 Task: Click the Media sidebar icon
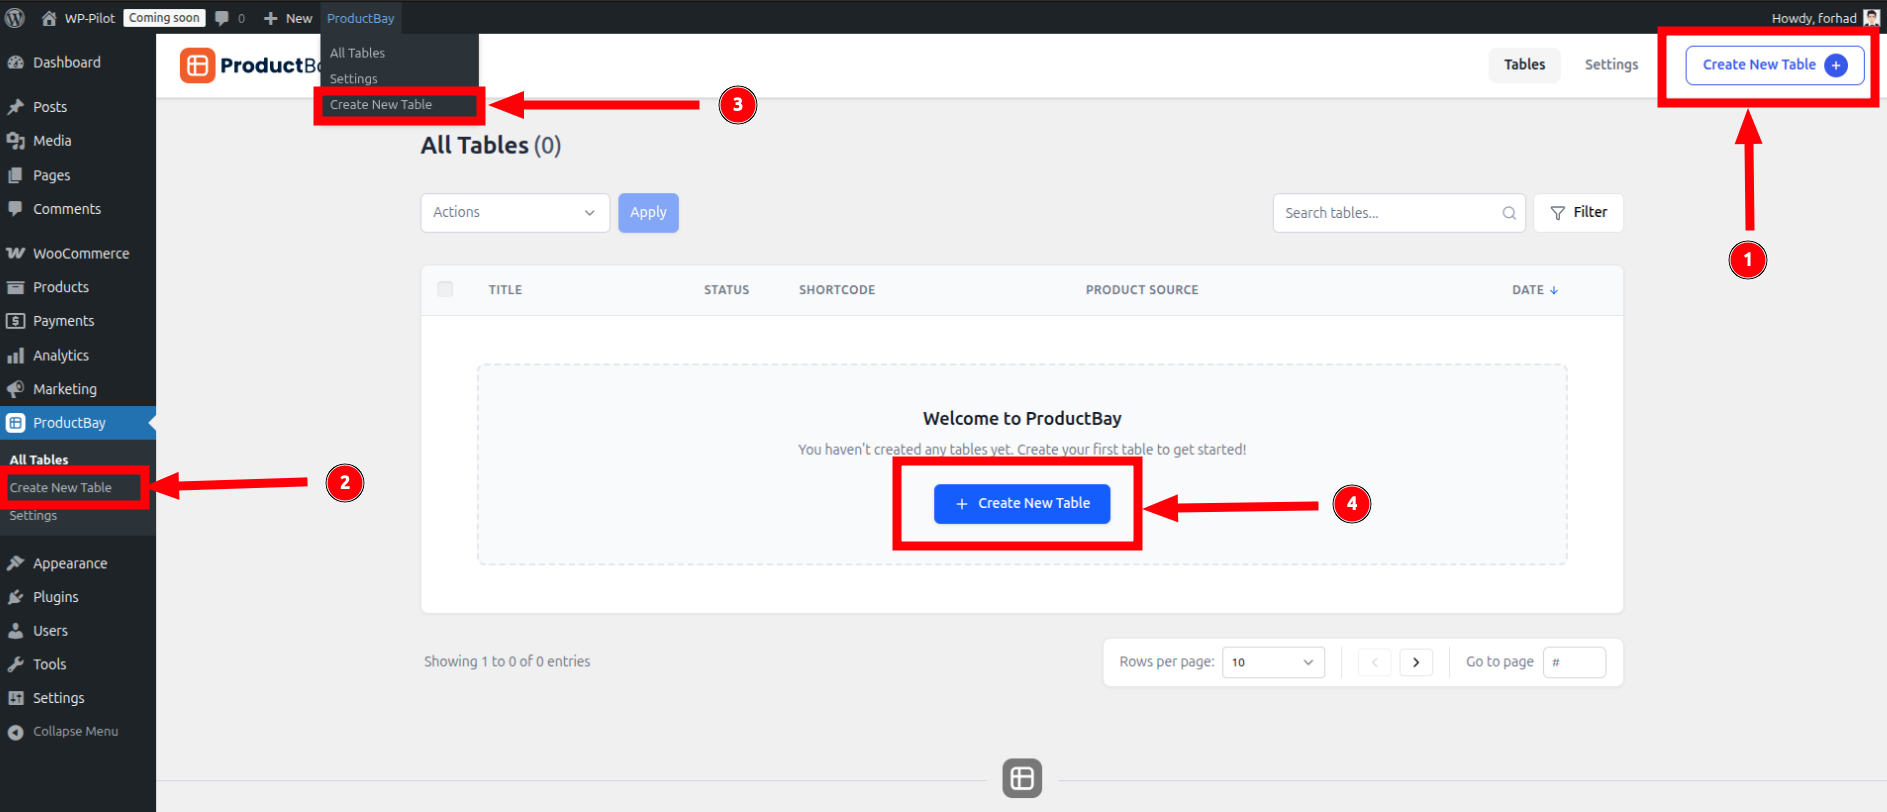coord(16,141)
